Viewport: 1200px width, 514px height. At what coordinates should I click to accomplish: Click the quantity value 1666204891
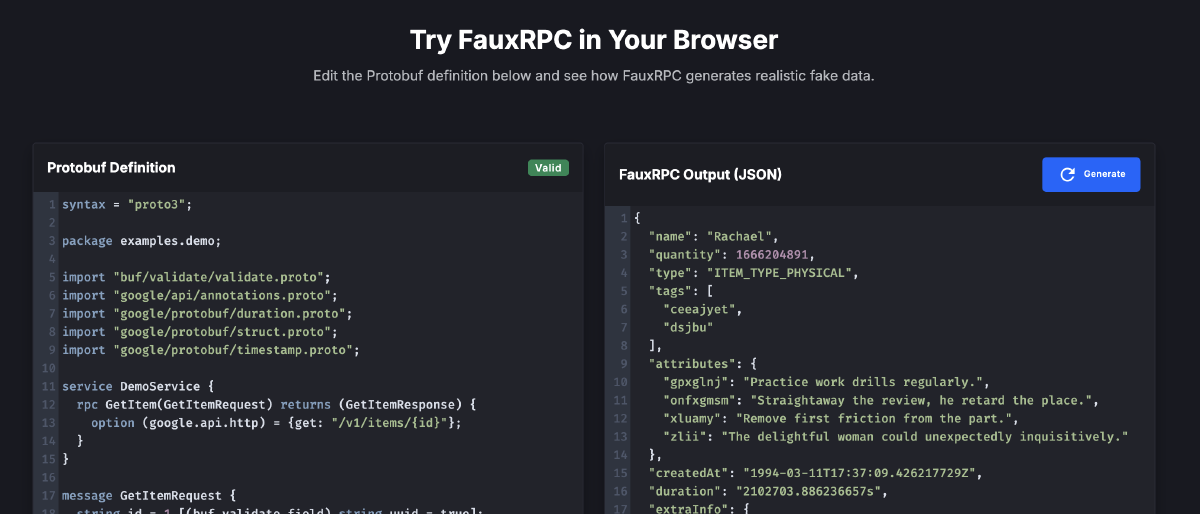(x=774, y=254)
